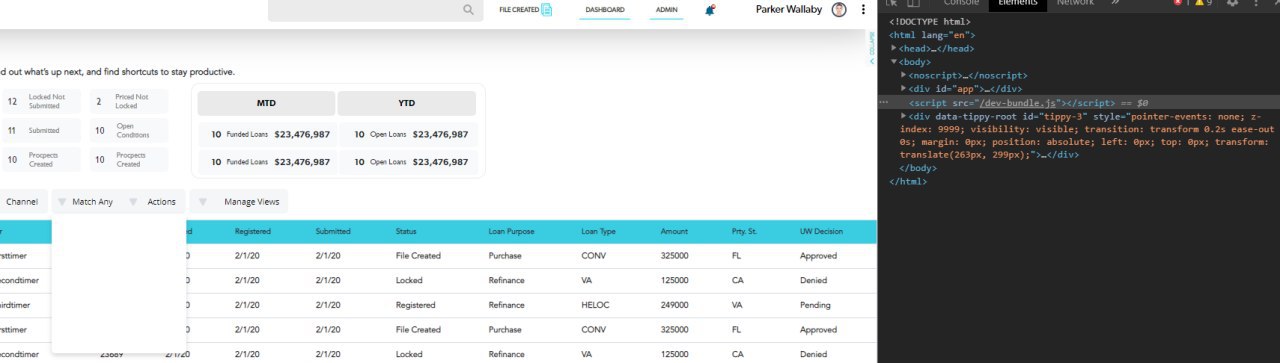Viewport: 1280px width, 363px height.
Task: Open DevTools settings gear
Action: tap(1232, 3)
